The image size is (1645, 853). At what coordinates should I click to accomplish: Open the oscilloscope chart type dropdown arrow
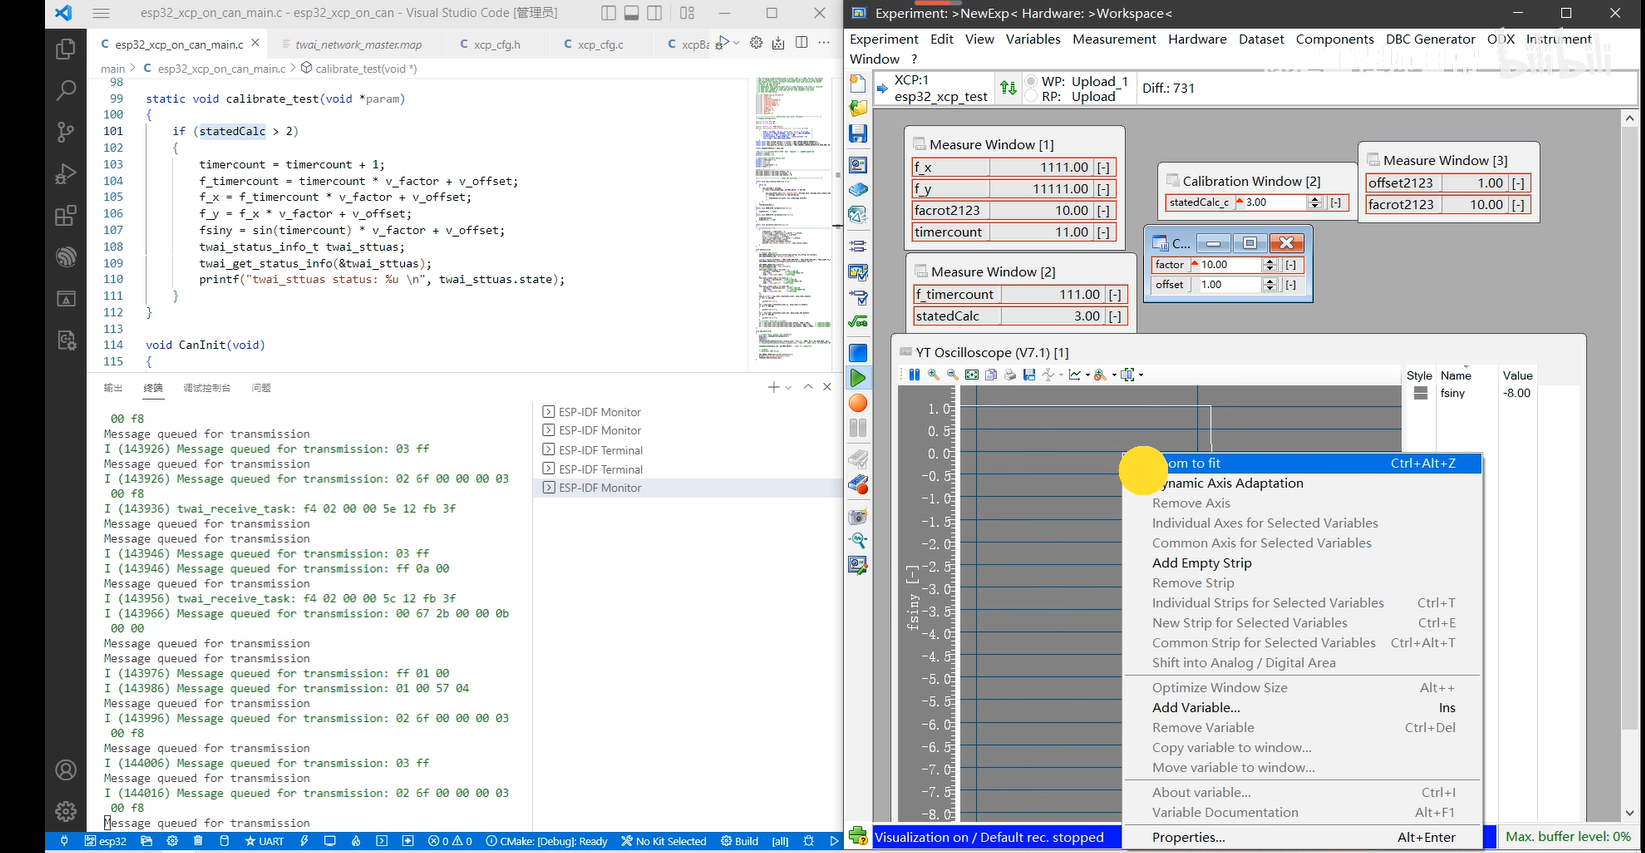click(x=1088, y=375)
